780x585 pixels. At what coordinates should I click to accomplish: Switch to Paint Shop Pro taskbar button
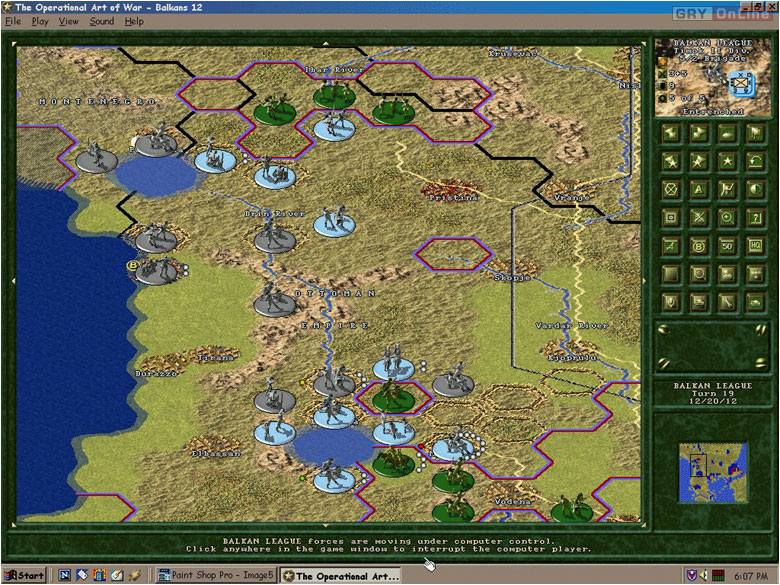click(x=215, y=576)
